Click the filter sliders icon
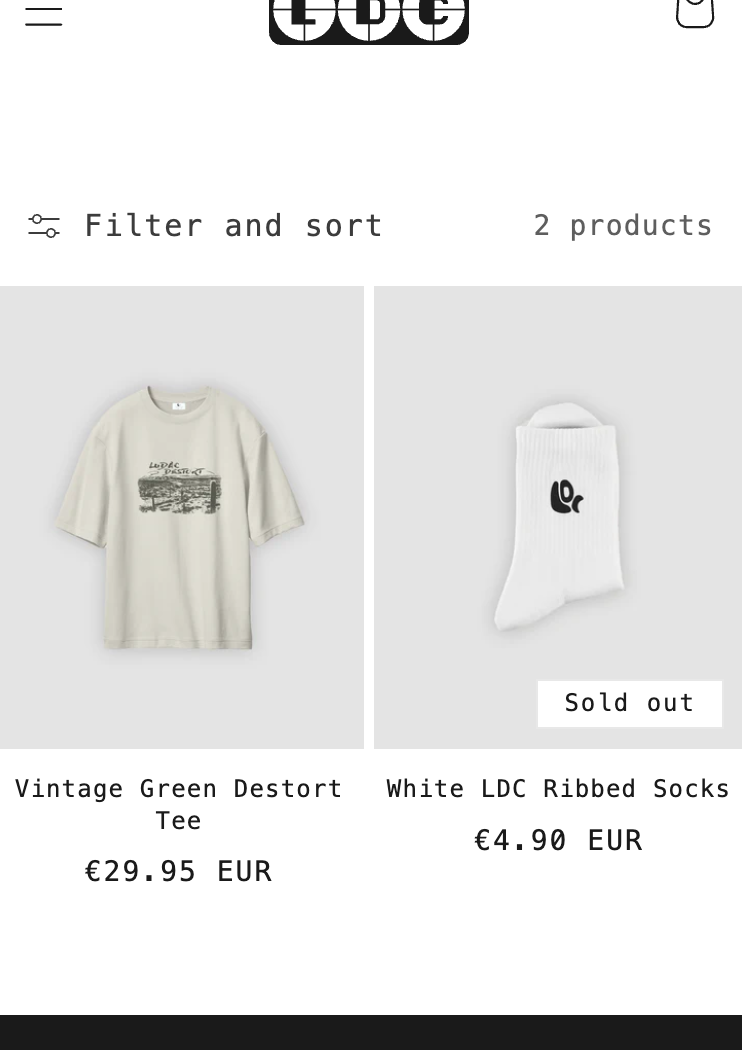Image resolution: width=742 pixels, height=1050 pixels. coord(44,226)
